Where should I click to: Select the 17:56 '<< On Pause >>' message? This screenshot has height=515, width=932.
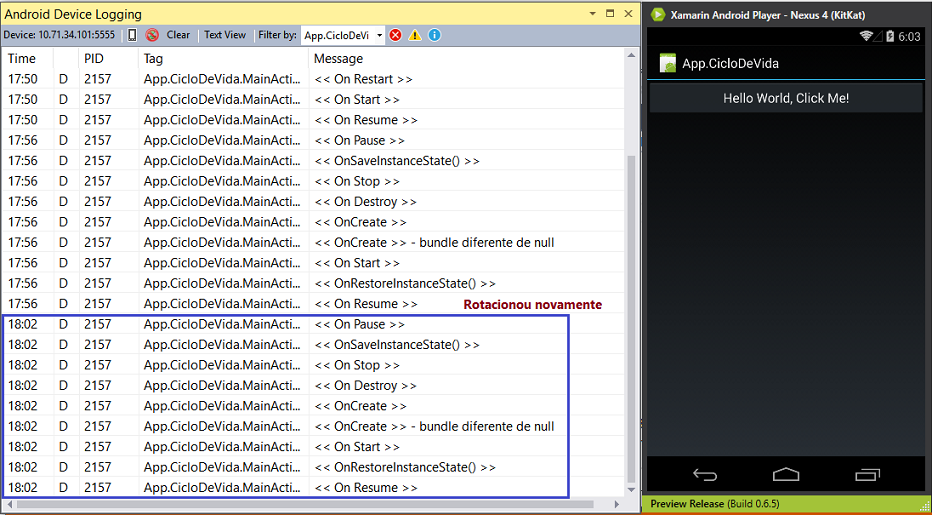[359, 140]
